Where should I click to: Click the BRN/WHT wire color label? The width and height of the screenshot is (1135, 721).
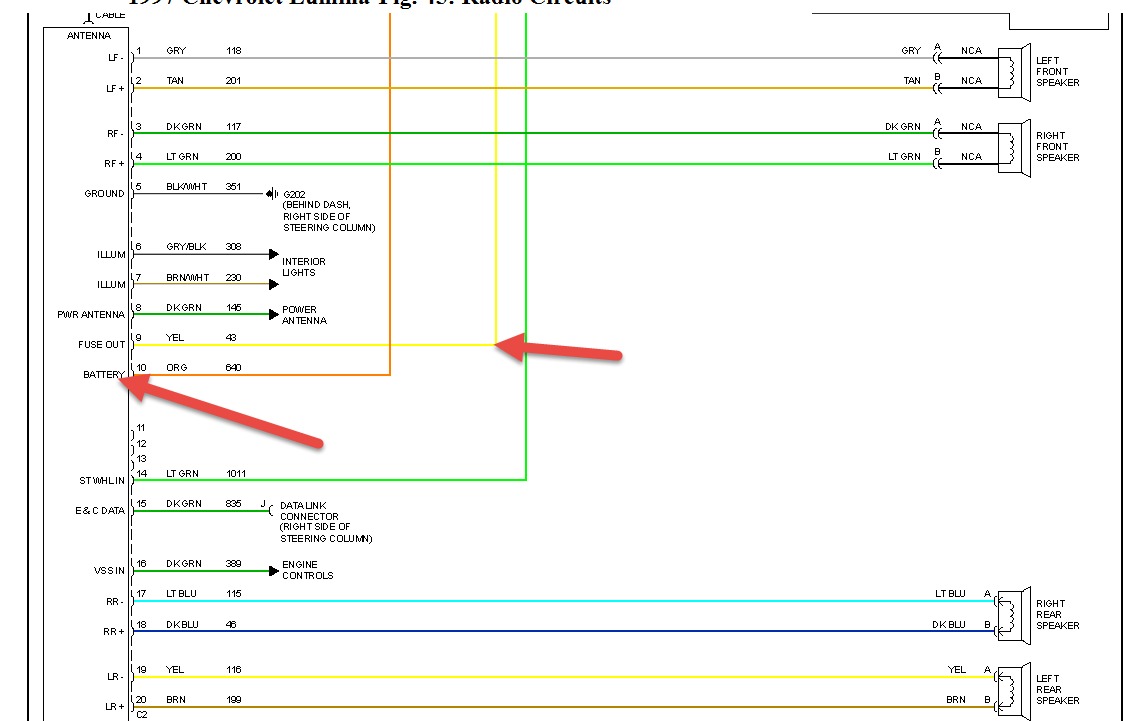(x=187, y=277)
